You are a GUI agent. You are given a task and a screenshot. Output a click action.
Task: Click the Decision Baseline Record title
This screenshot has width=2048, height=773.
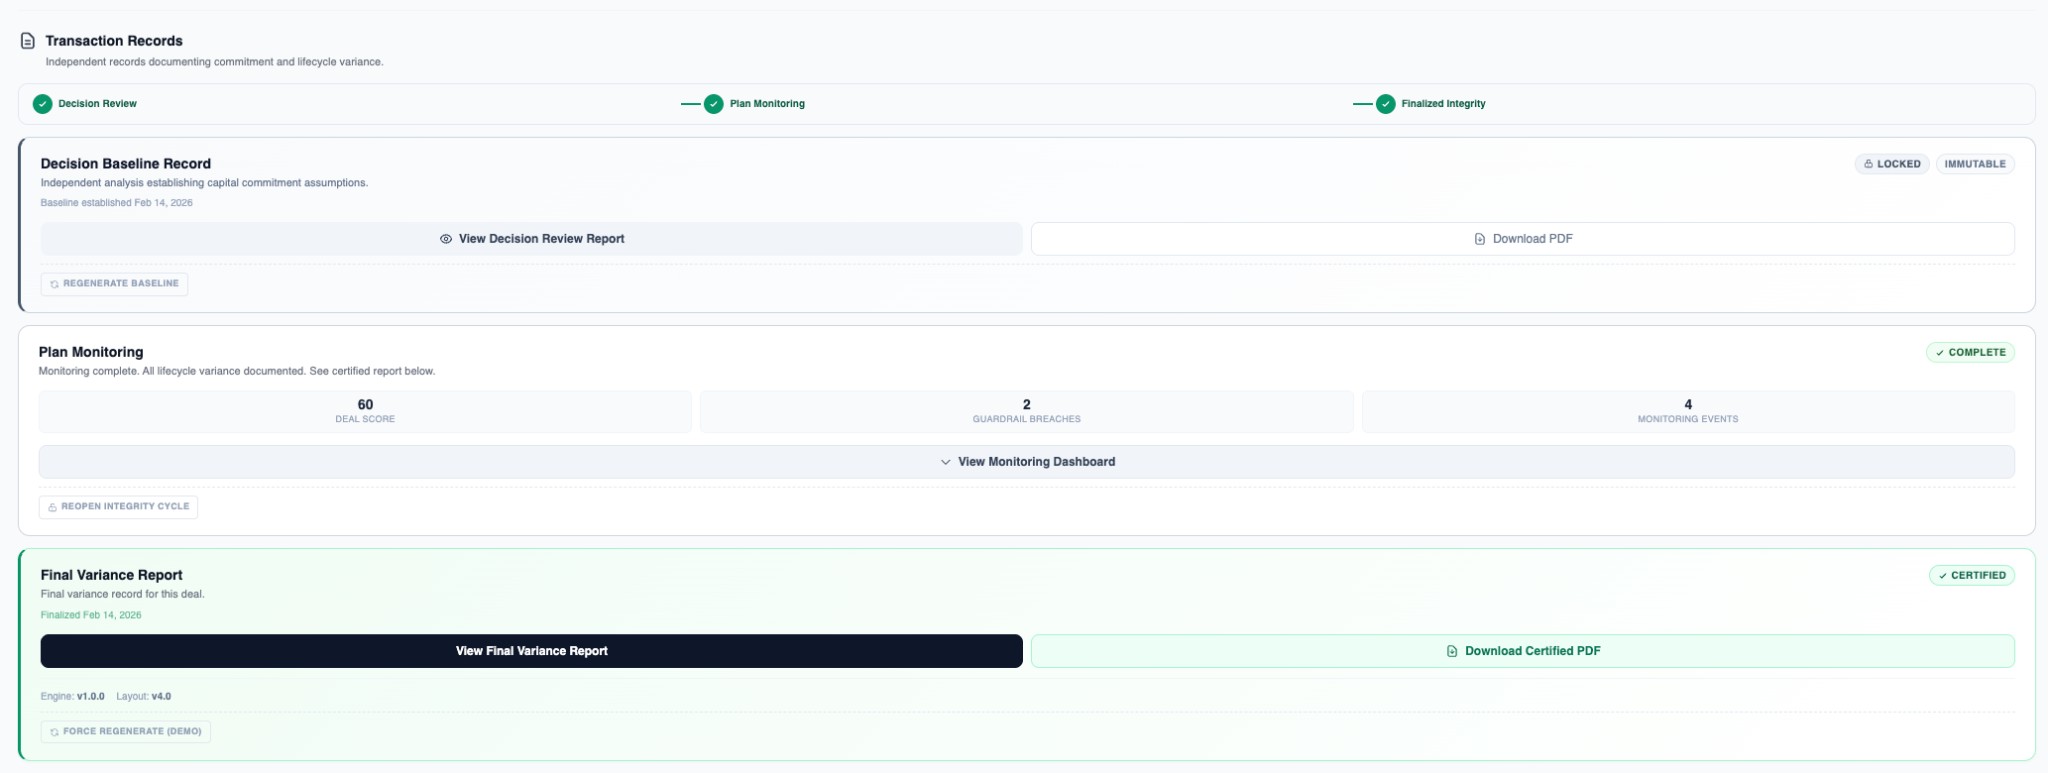[126, 164]
